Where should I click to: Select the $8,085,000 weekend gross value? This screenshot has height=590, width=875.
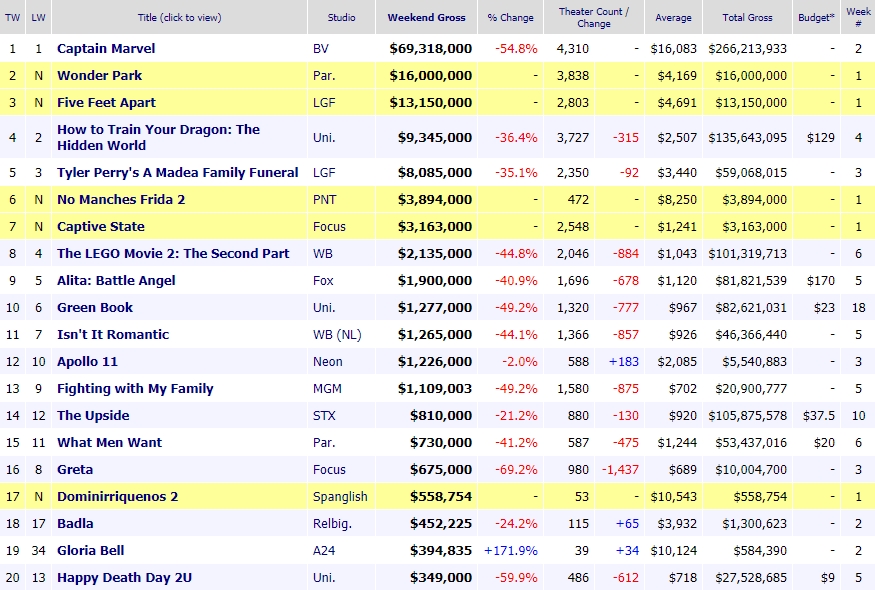pyautogui.click(x=435, y=172)
